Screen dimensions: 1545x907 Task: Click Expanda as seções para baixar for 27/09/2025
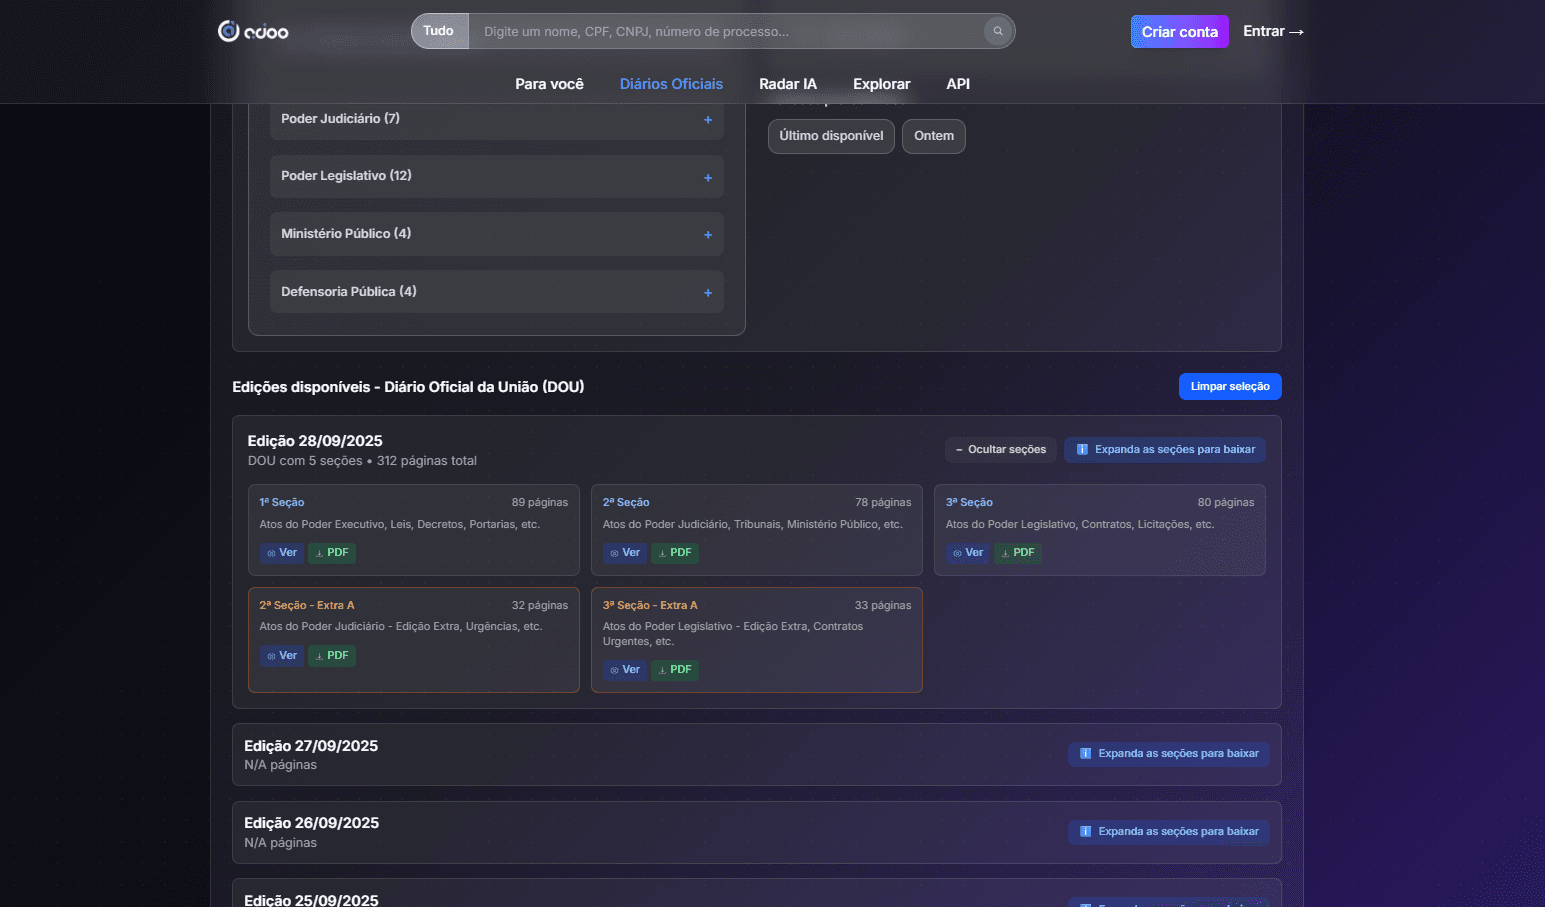[1169, 754]
